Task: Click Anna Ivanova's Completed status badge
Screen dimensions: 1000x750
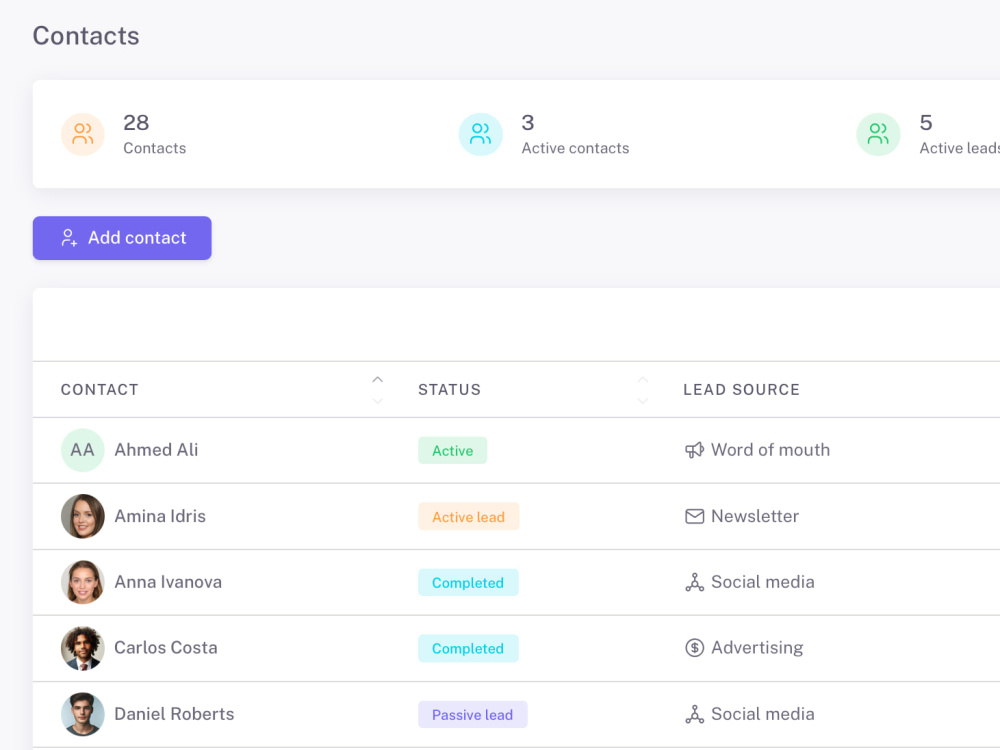Action: (468, 582)
